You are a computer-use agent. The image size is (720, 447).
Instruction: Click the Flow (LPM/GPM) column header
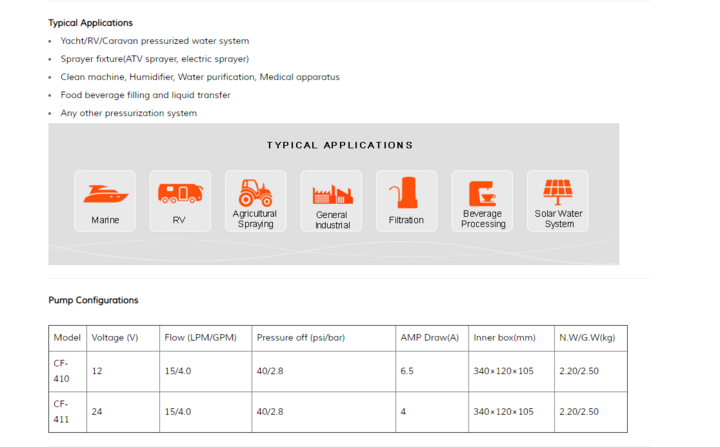(x=200, y=338)
